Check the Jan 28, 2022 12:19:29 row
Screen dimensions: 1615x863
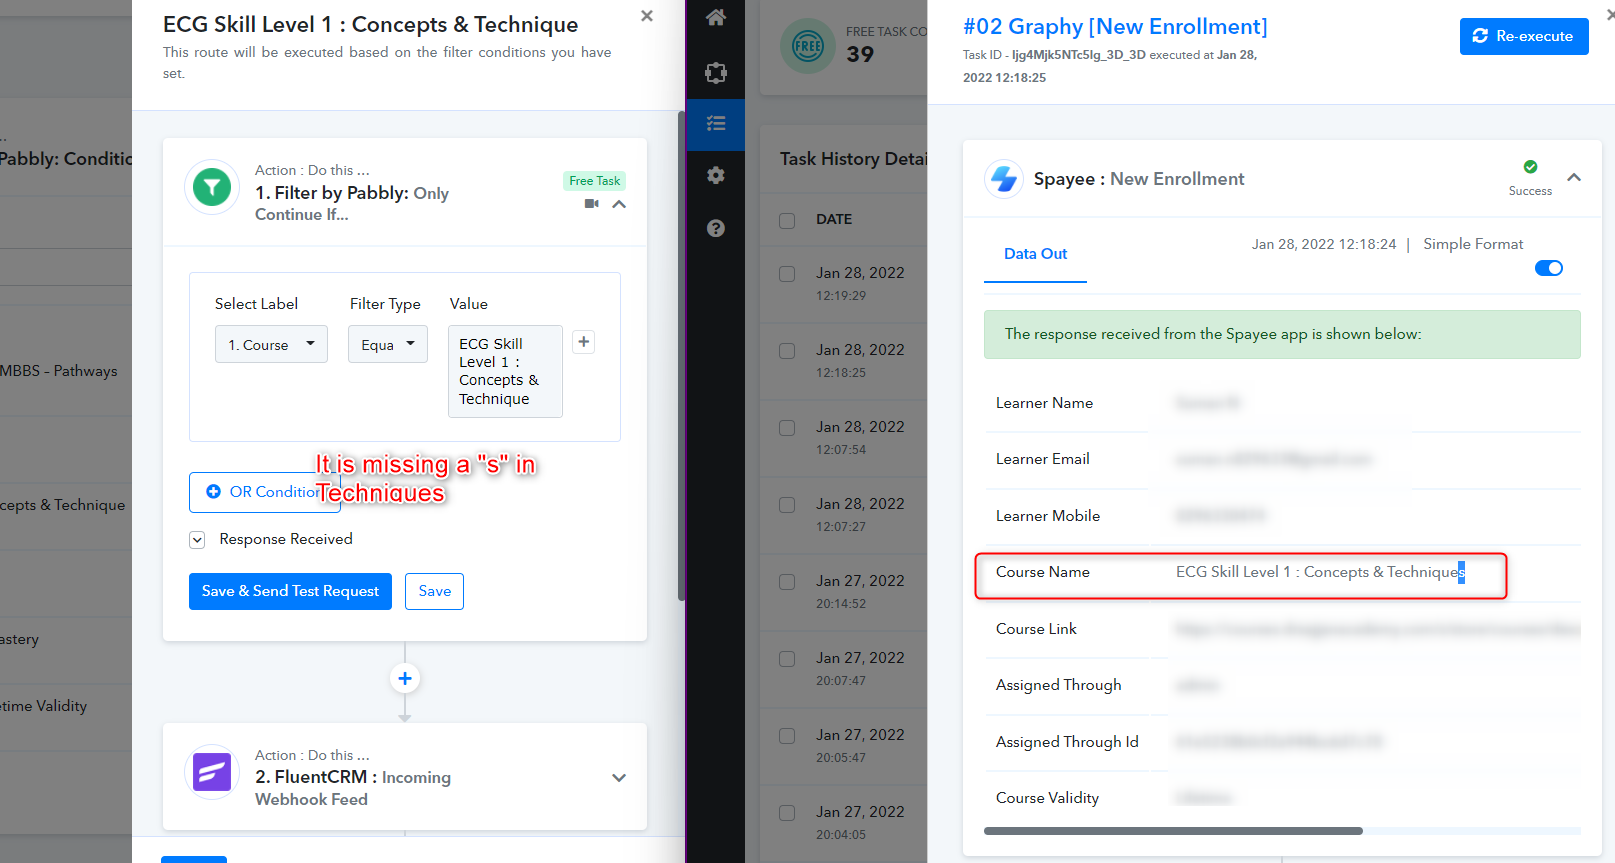787,274
